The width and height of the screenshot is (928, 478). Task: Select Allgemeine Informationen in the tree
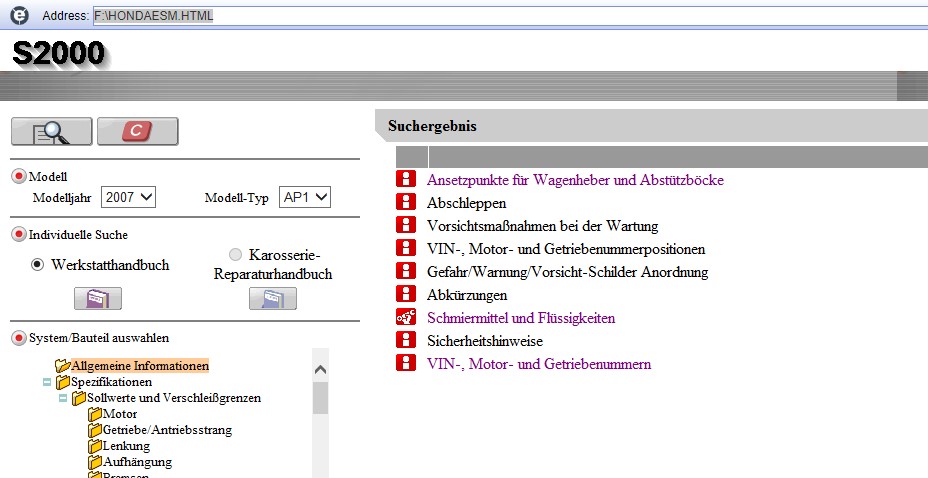(x=139, y=366)
